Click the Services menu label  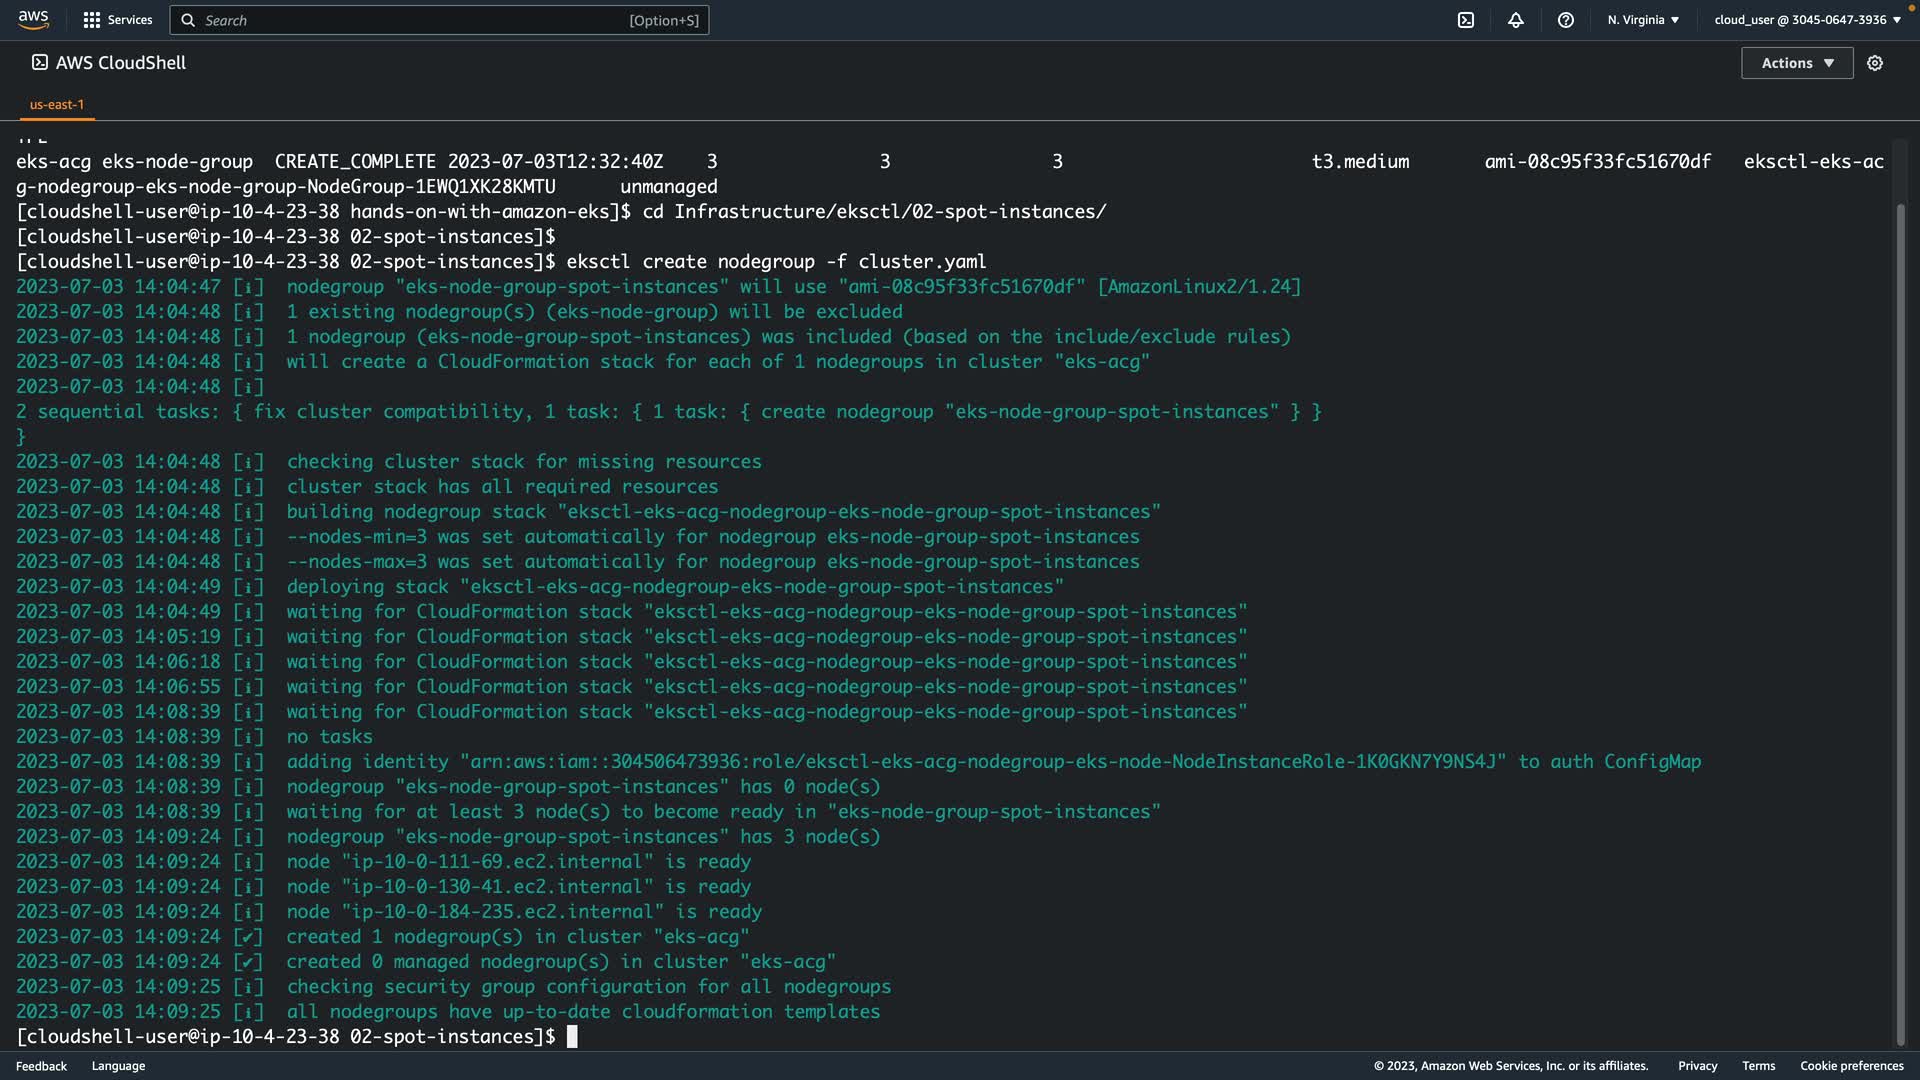[130, 20]
